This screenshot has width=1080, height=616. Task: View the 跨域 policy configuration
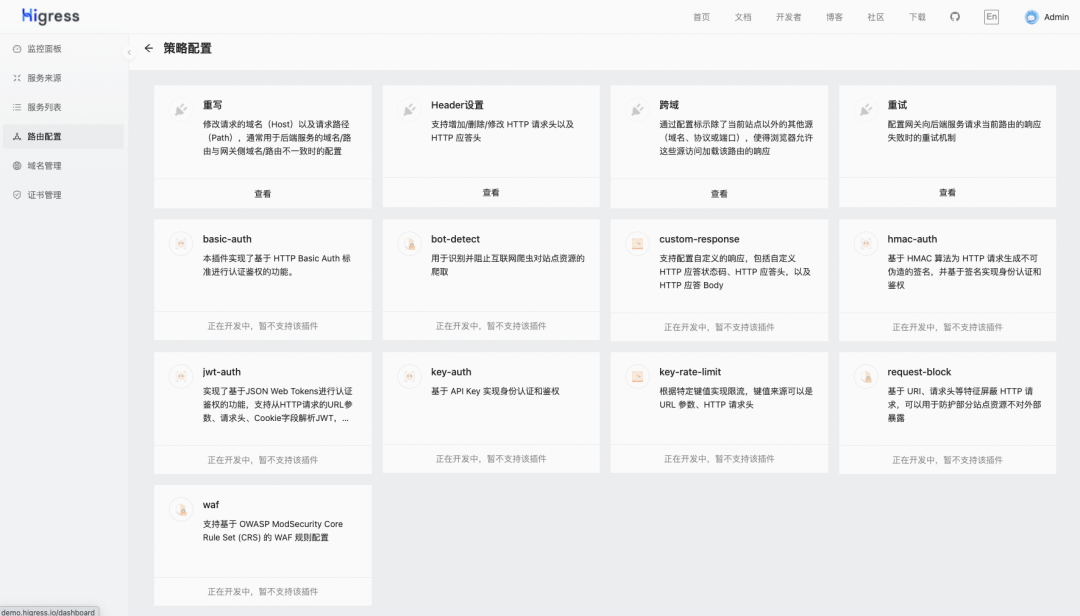pos(719,194)
